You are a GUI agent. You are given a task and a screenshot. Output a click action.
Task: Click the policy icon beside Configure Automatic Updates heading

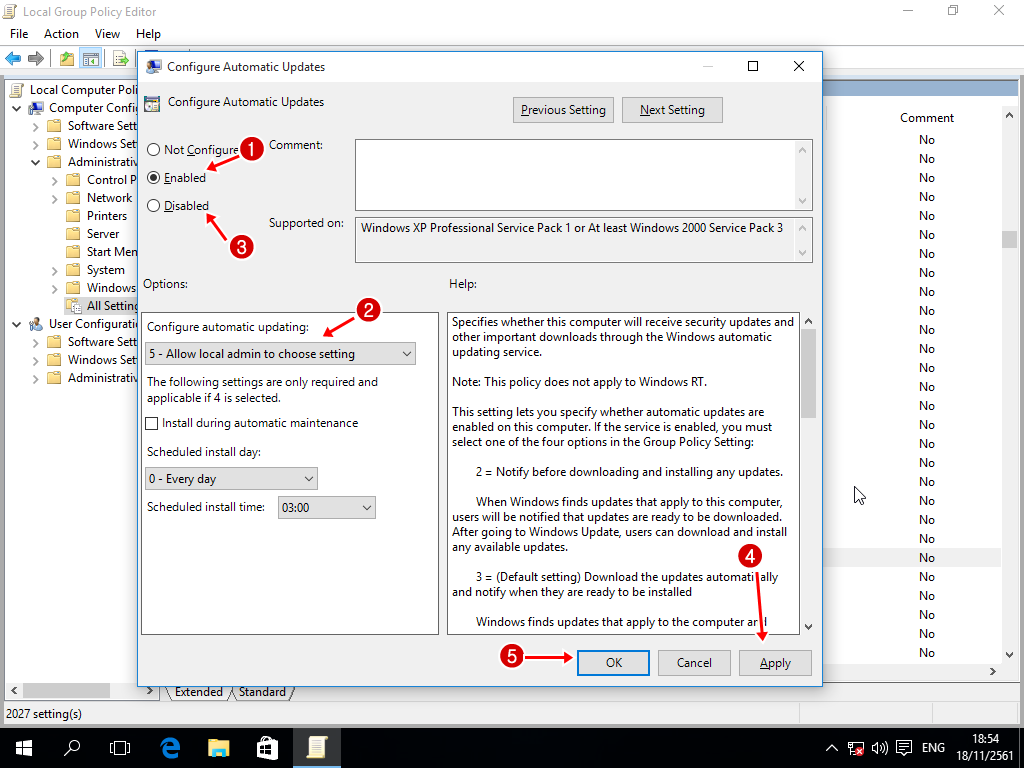[x=152, y=103]
